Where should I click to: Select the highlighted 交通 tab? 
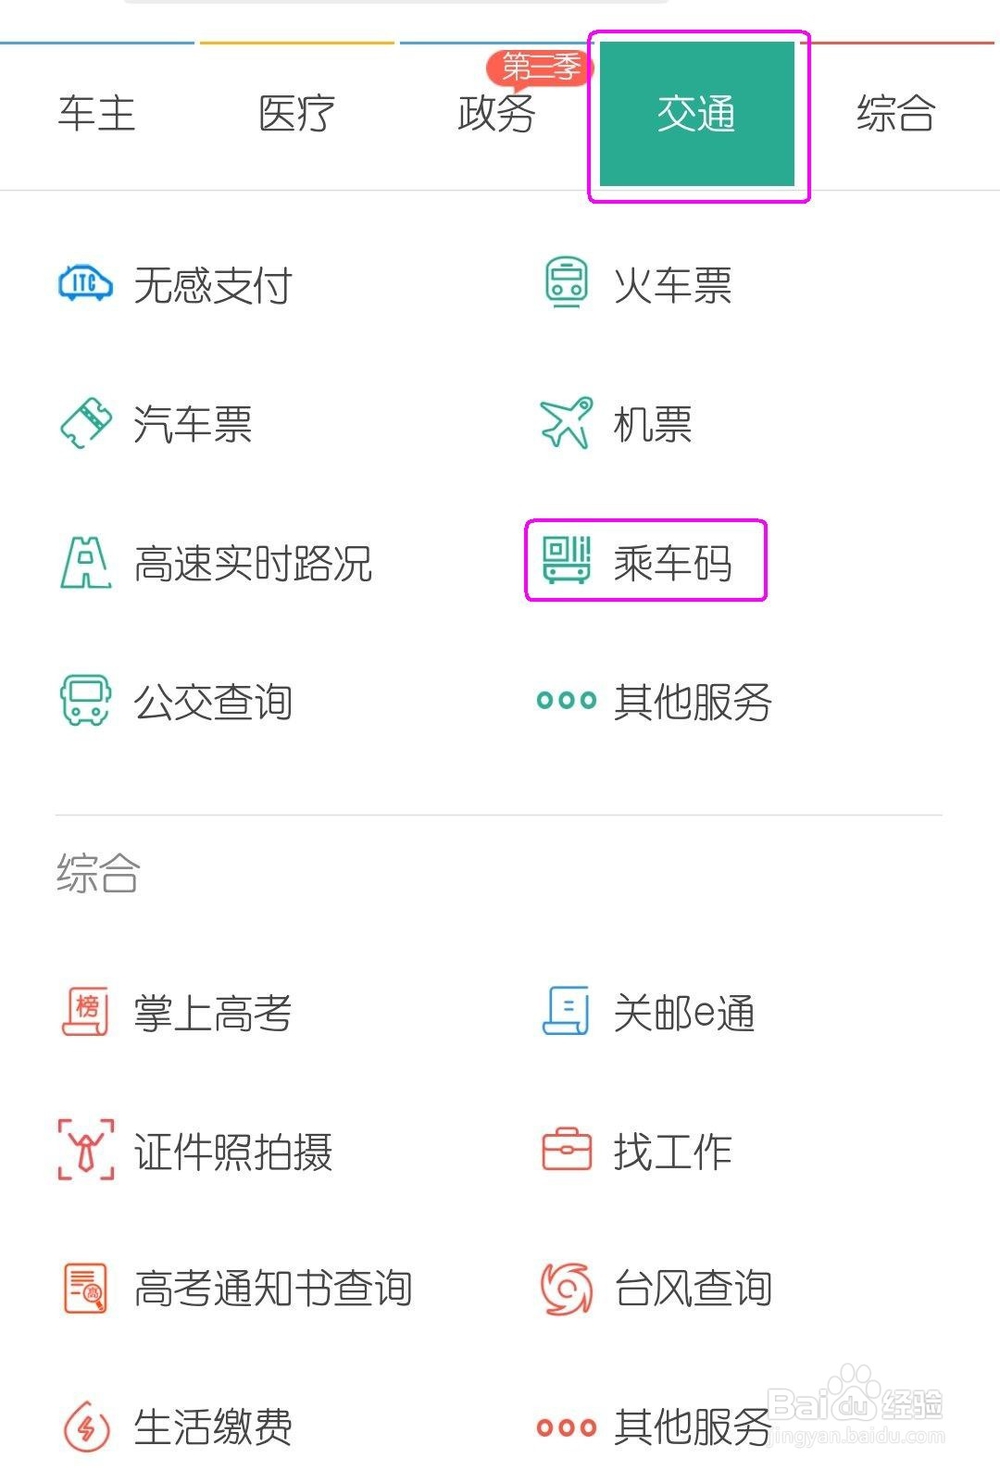[697, 114]
